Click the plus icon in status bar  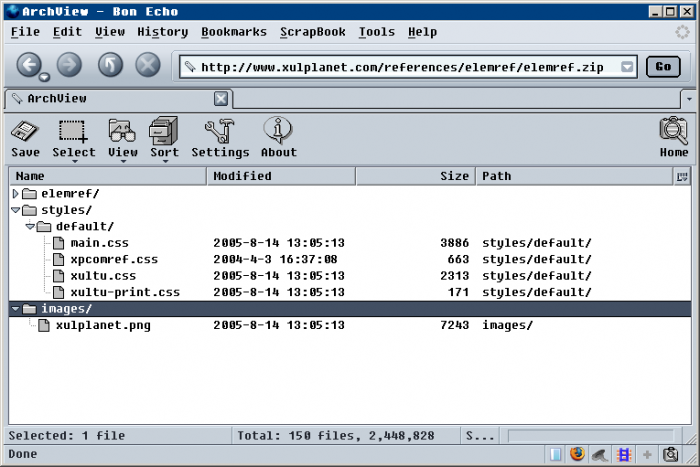click(647, 454)
